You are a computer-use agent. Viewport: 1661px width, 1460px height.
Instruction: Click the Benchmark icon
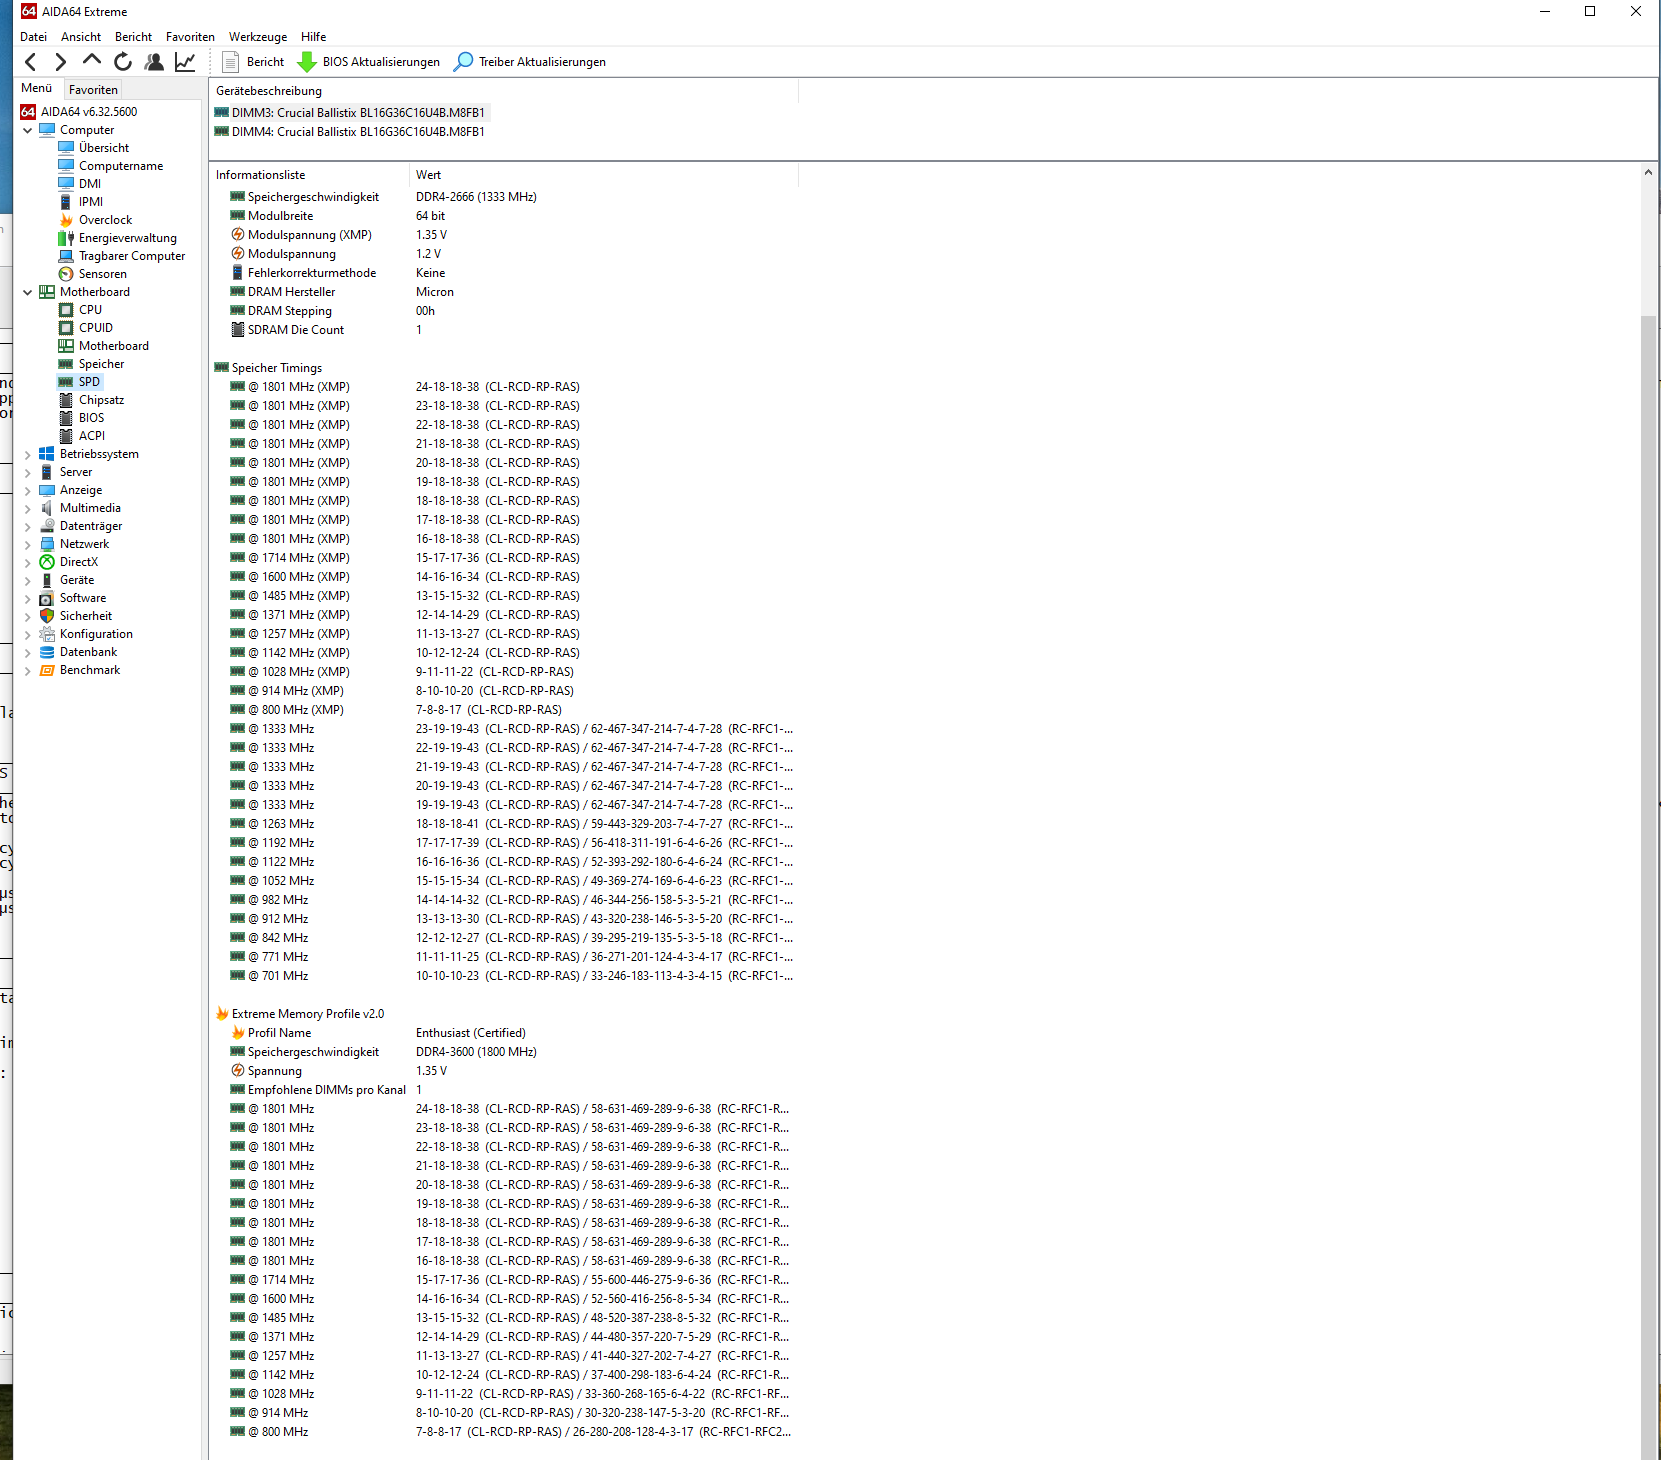tap(47, 670)
